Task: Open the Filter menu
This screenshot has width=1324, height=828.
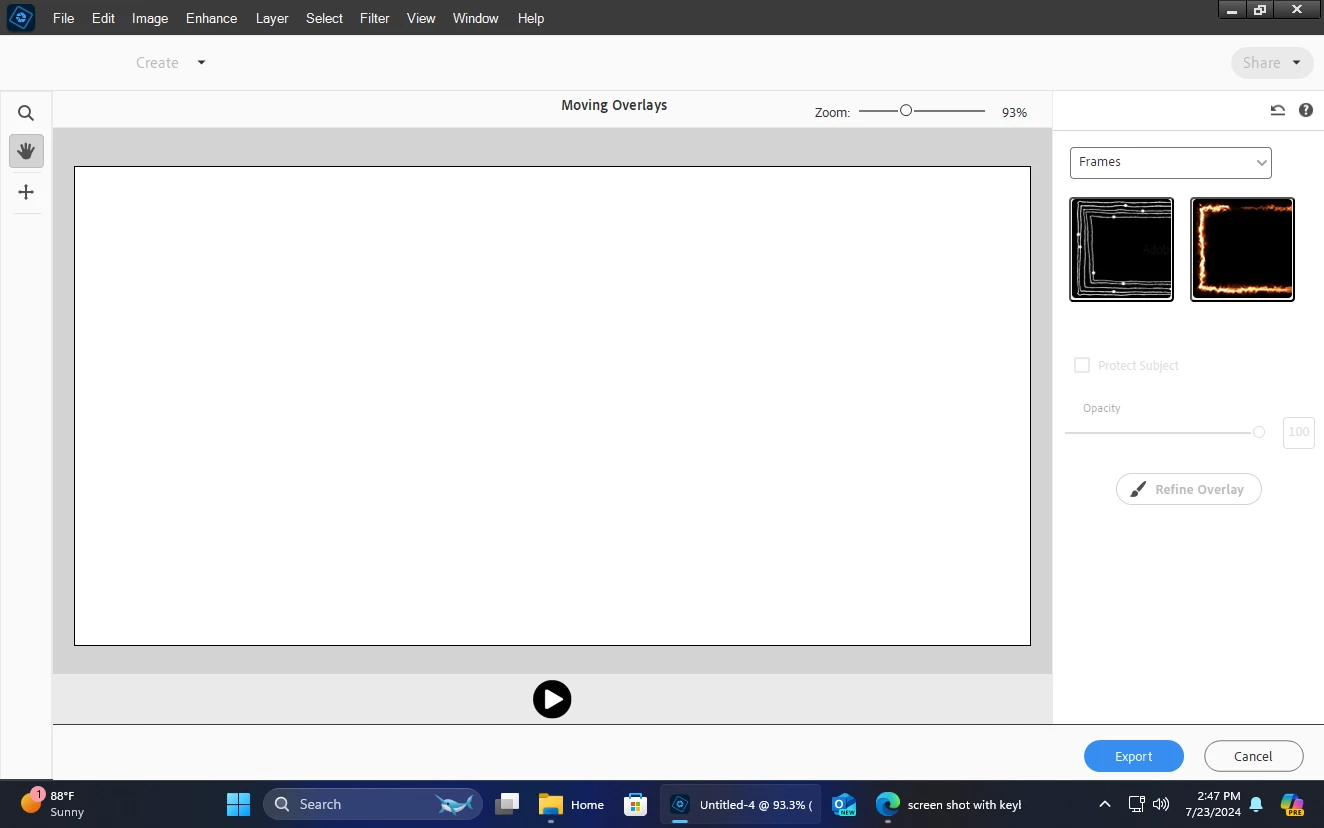Action: tap(375, 18)
